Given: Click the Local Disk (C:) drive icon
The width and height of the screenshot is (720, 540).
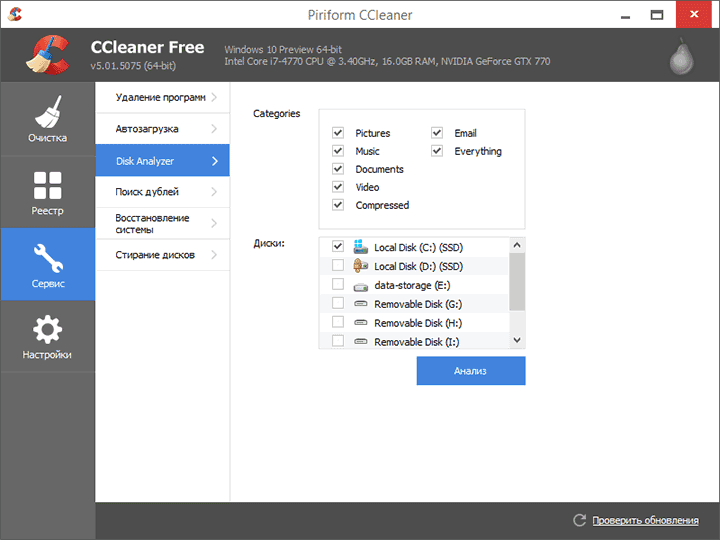Looking at the screenshot, I should pyautogui.click(x=360, y=247).
